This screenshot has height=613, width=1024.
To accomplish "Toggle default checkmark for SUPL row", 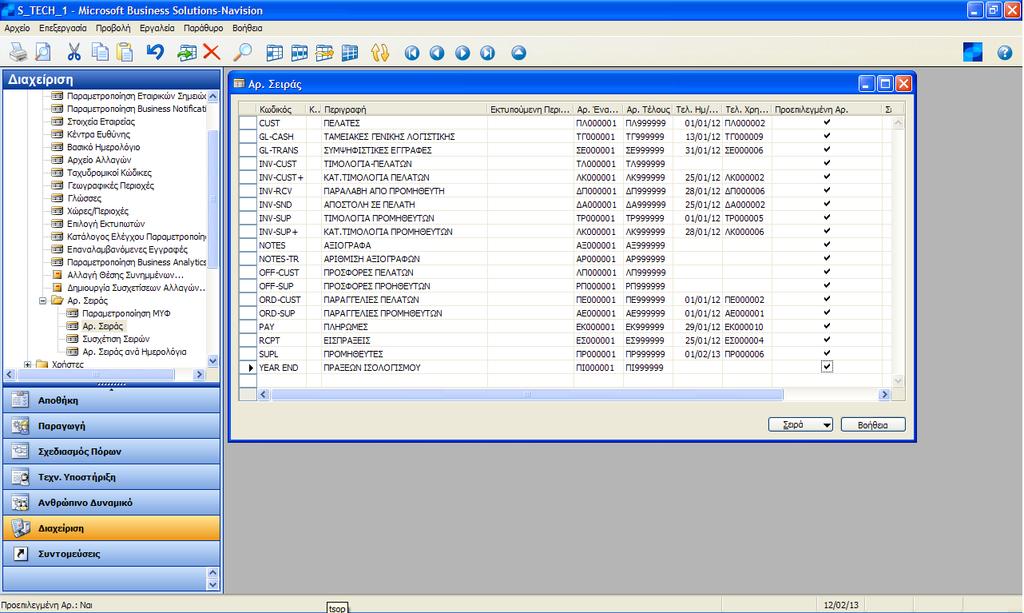I will 827,353.
